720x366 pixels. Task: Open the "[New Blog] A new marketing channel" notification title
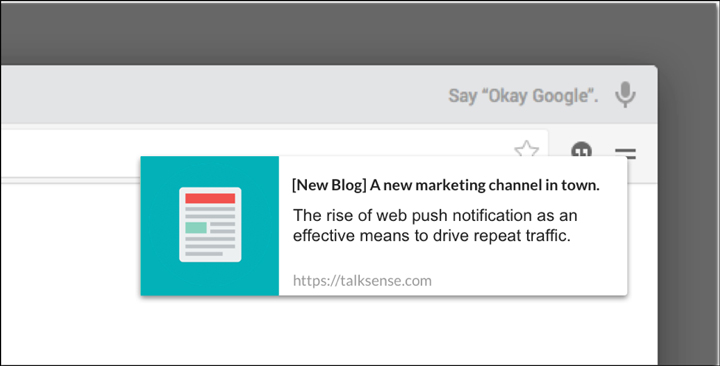[445, 185]
